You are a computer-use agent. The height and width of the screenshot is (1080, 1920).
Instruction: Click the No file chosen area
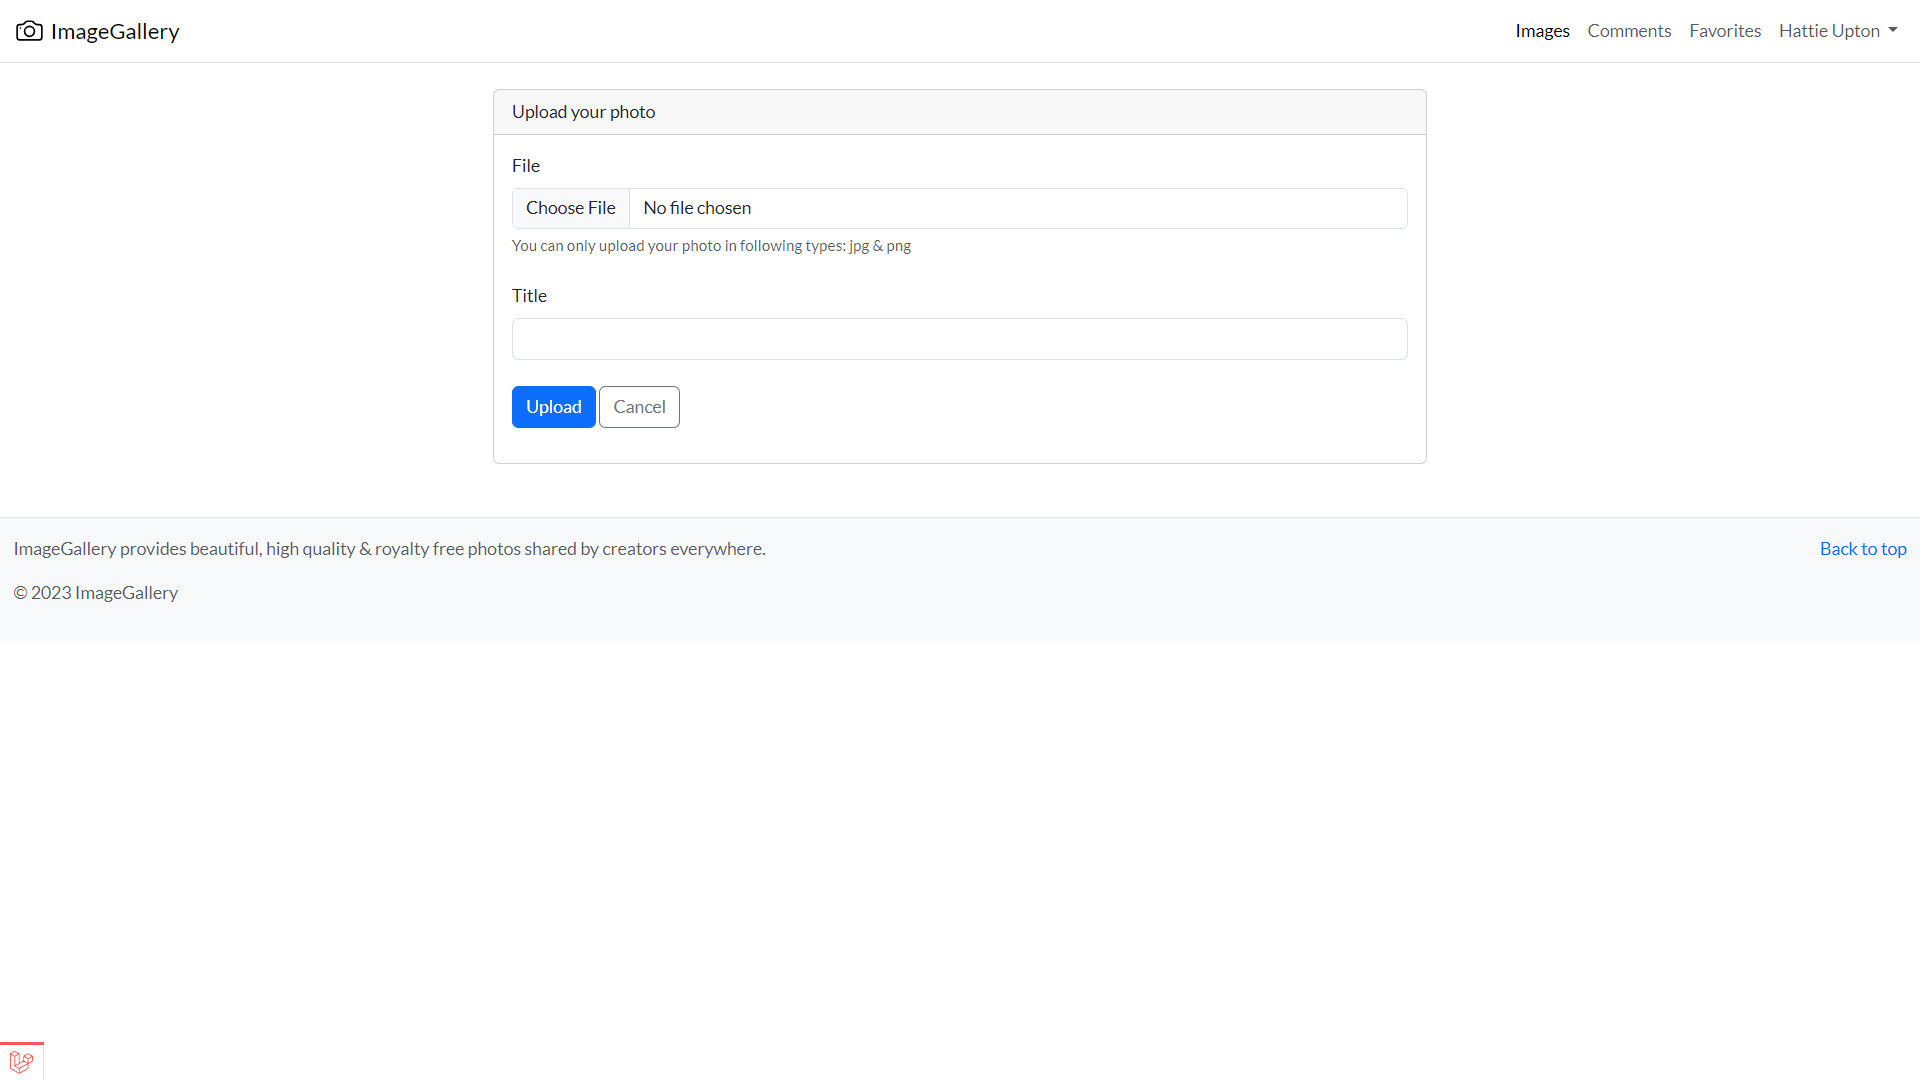point(696,208)
